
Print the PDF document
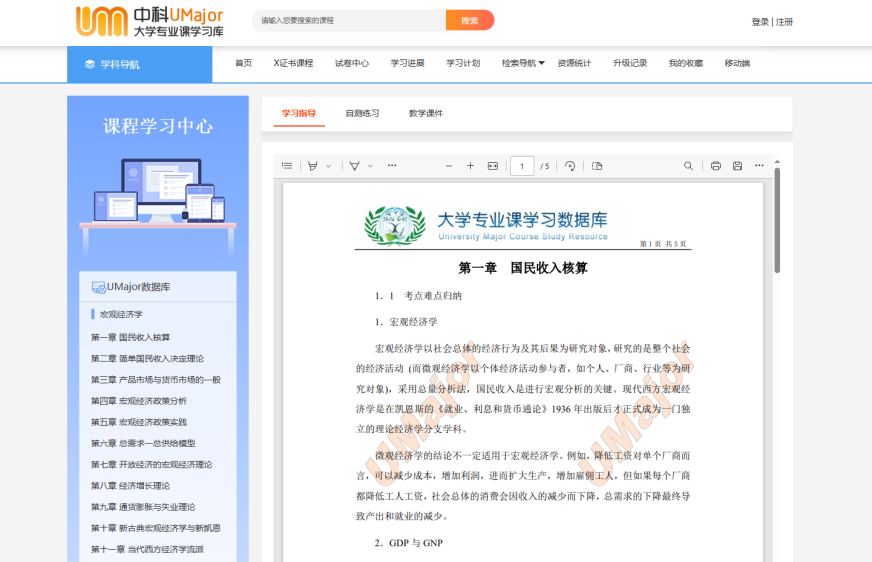(x=716, y=166)
